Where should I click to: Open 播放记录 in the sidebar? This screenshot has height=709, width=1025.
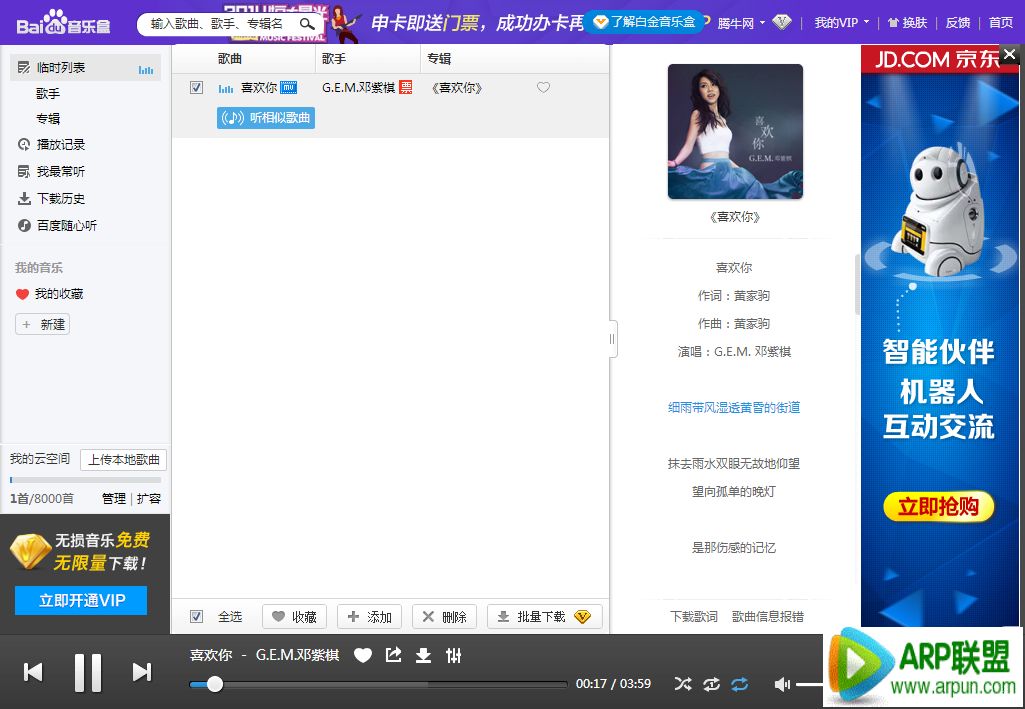click(x=60, y=145)
